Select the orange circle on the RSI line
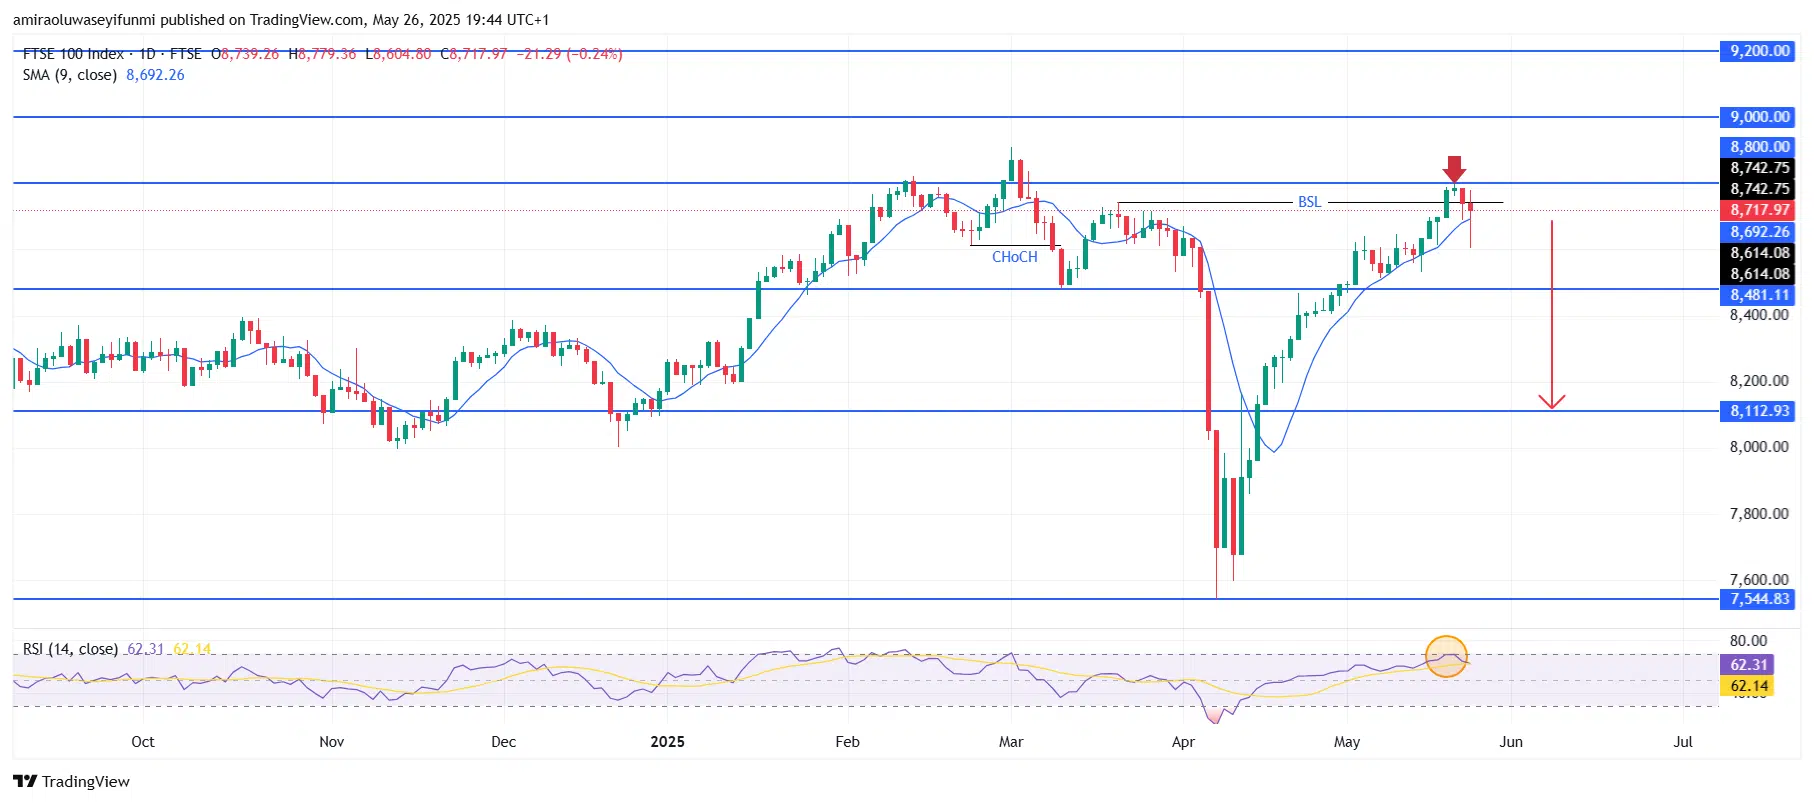1814x803 pixels. [1446, 657]
